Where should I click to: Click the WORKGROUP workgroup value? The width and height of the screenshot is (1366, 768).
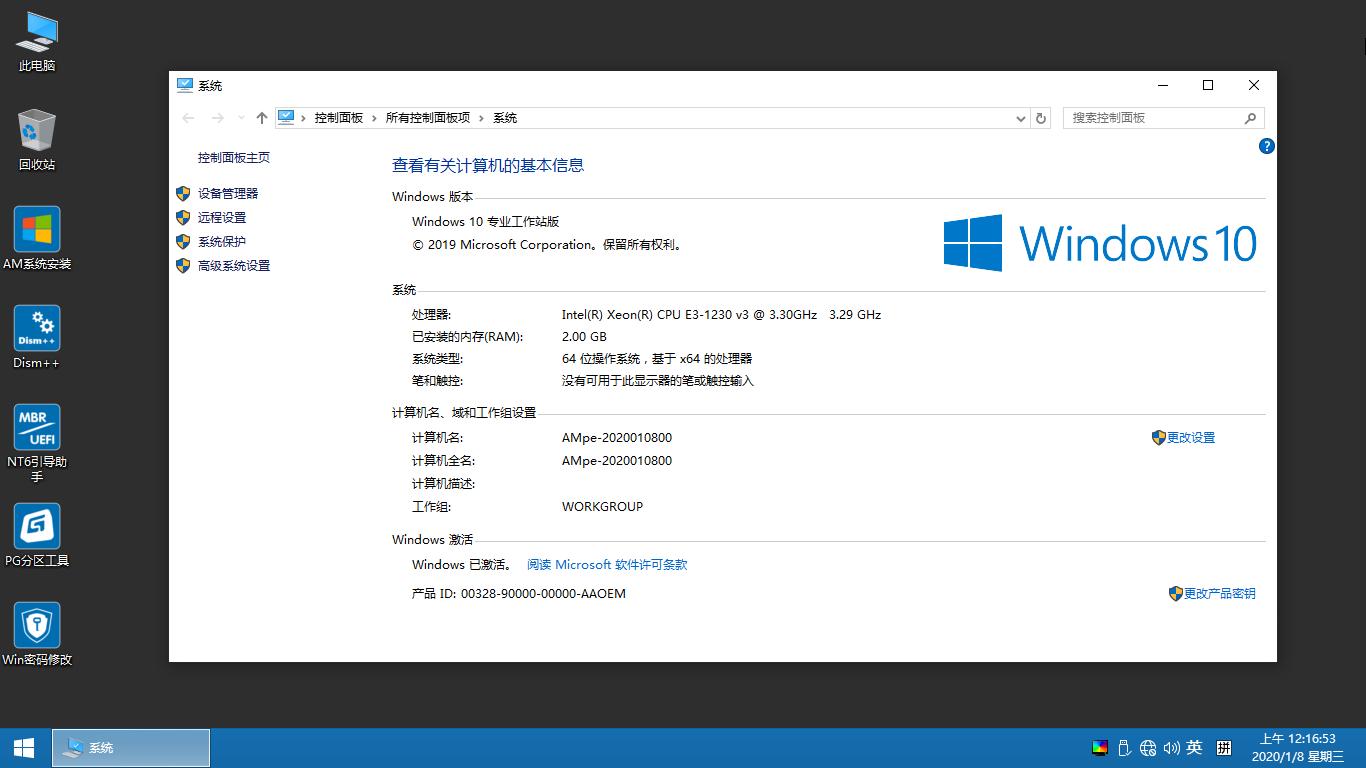click(603, 507)
